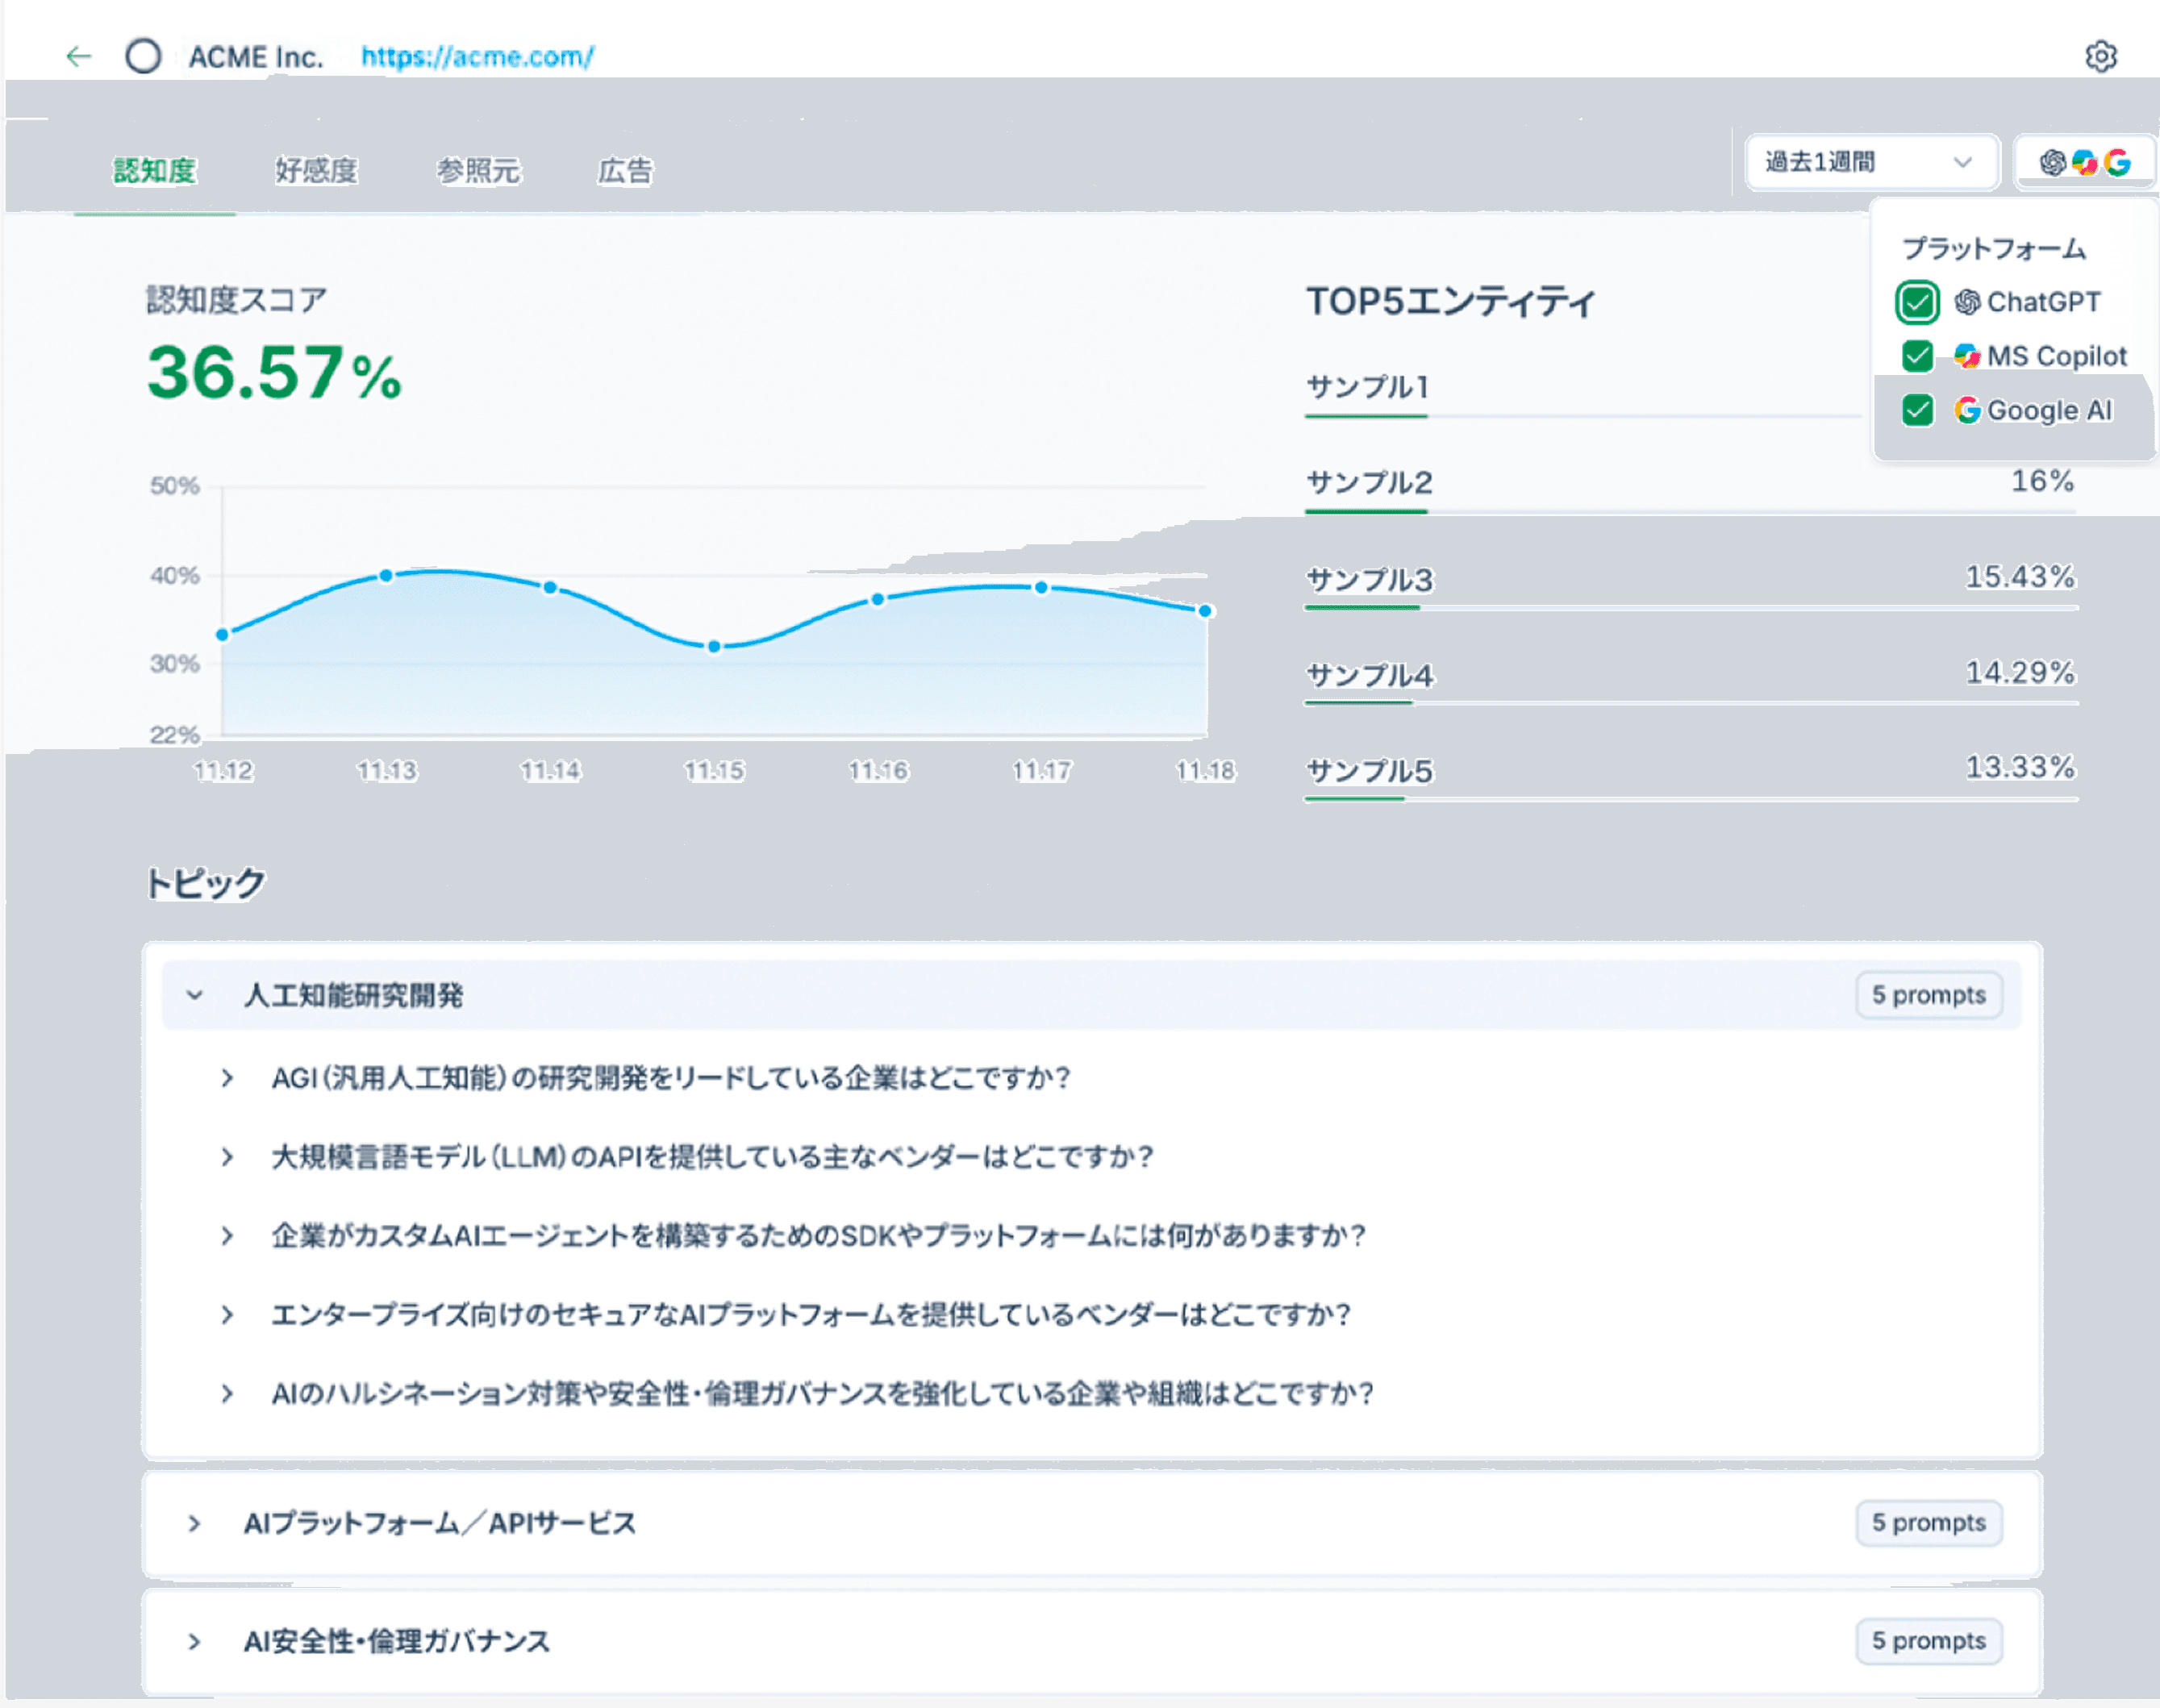The height and width of the screenshot is (1708, 2160).
Task: Expand the AIプラットフォーム/APIサービス topic
Action: [x=194, y=1523]
